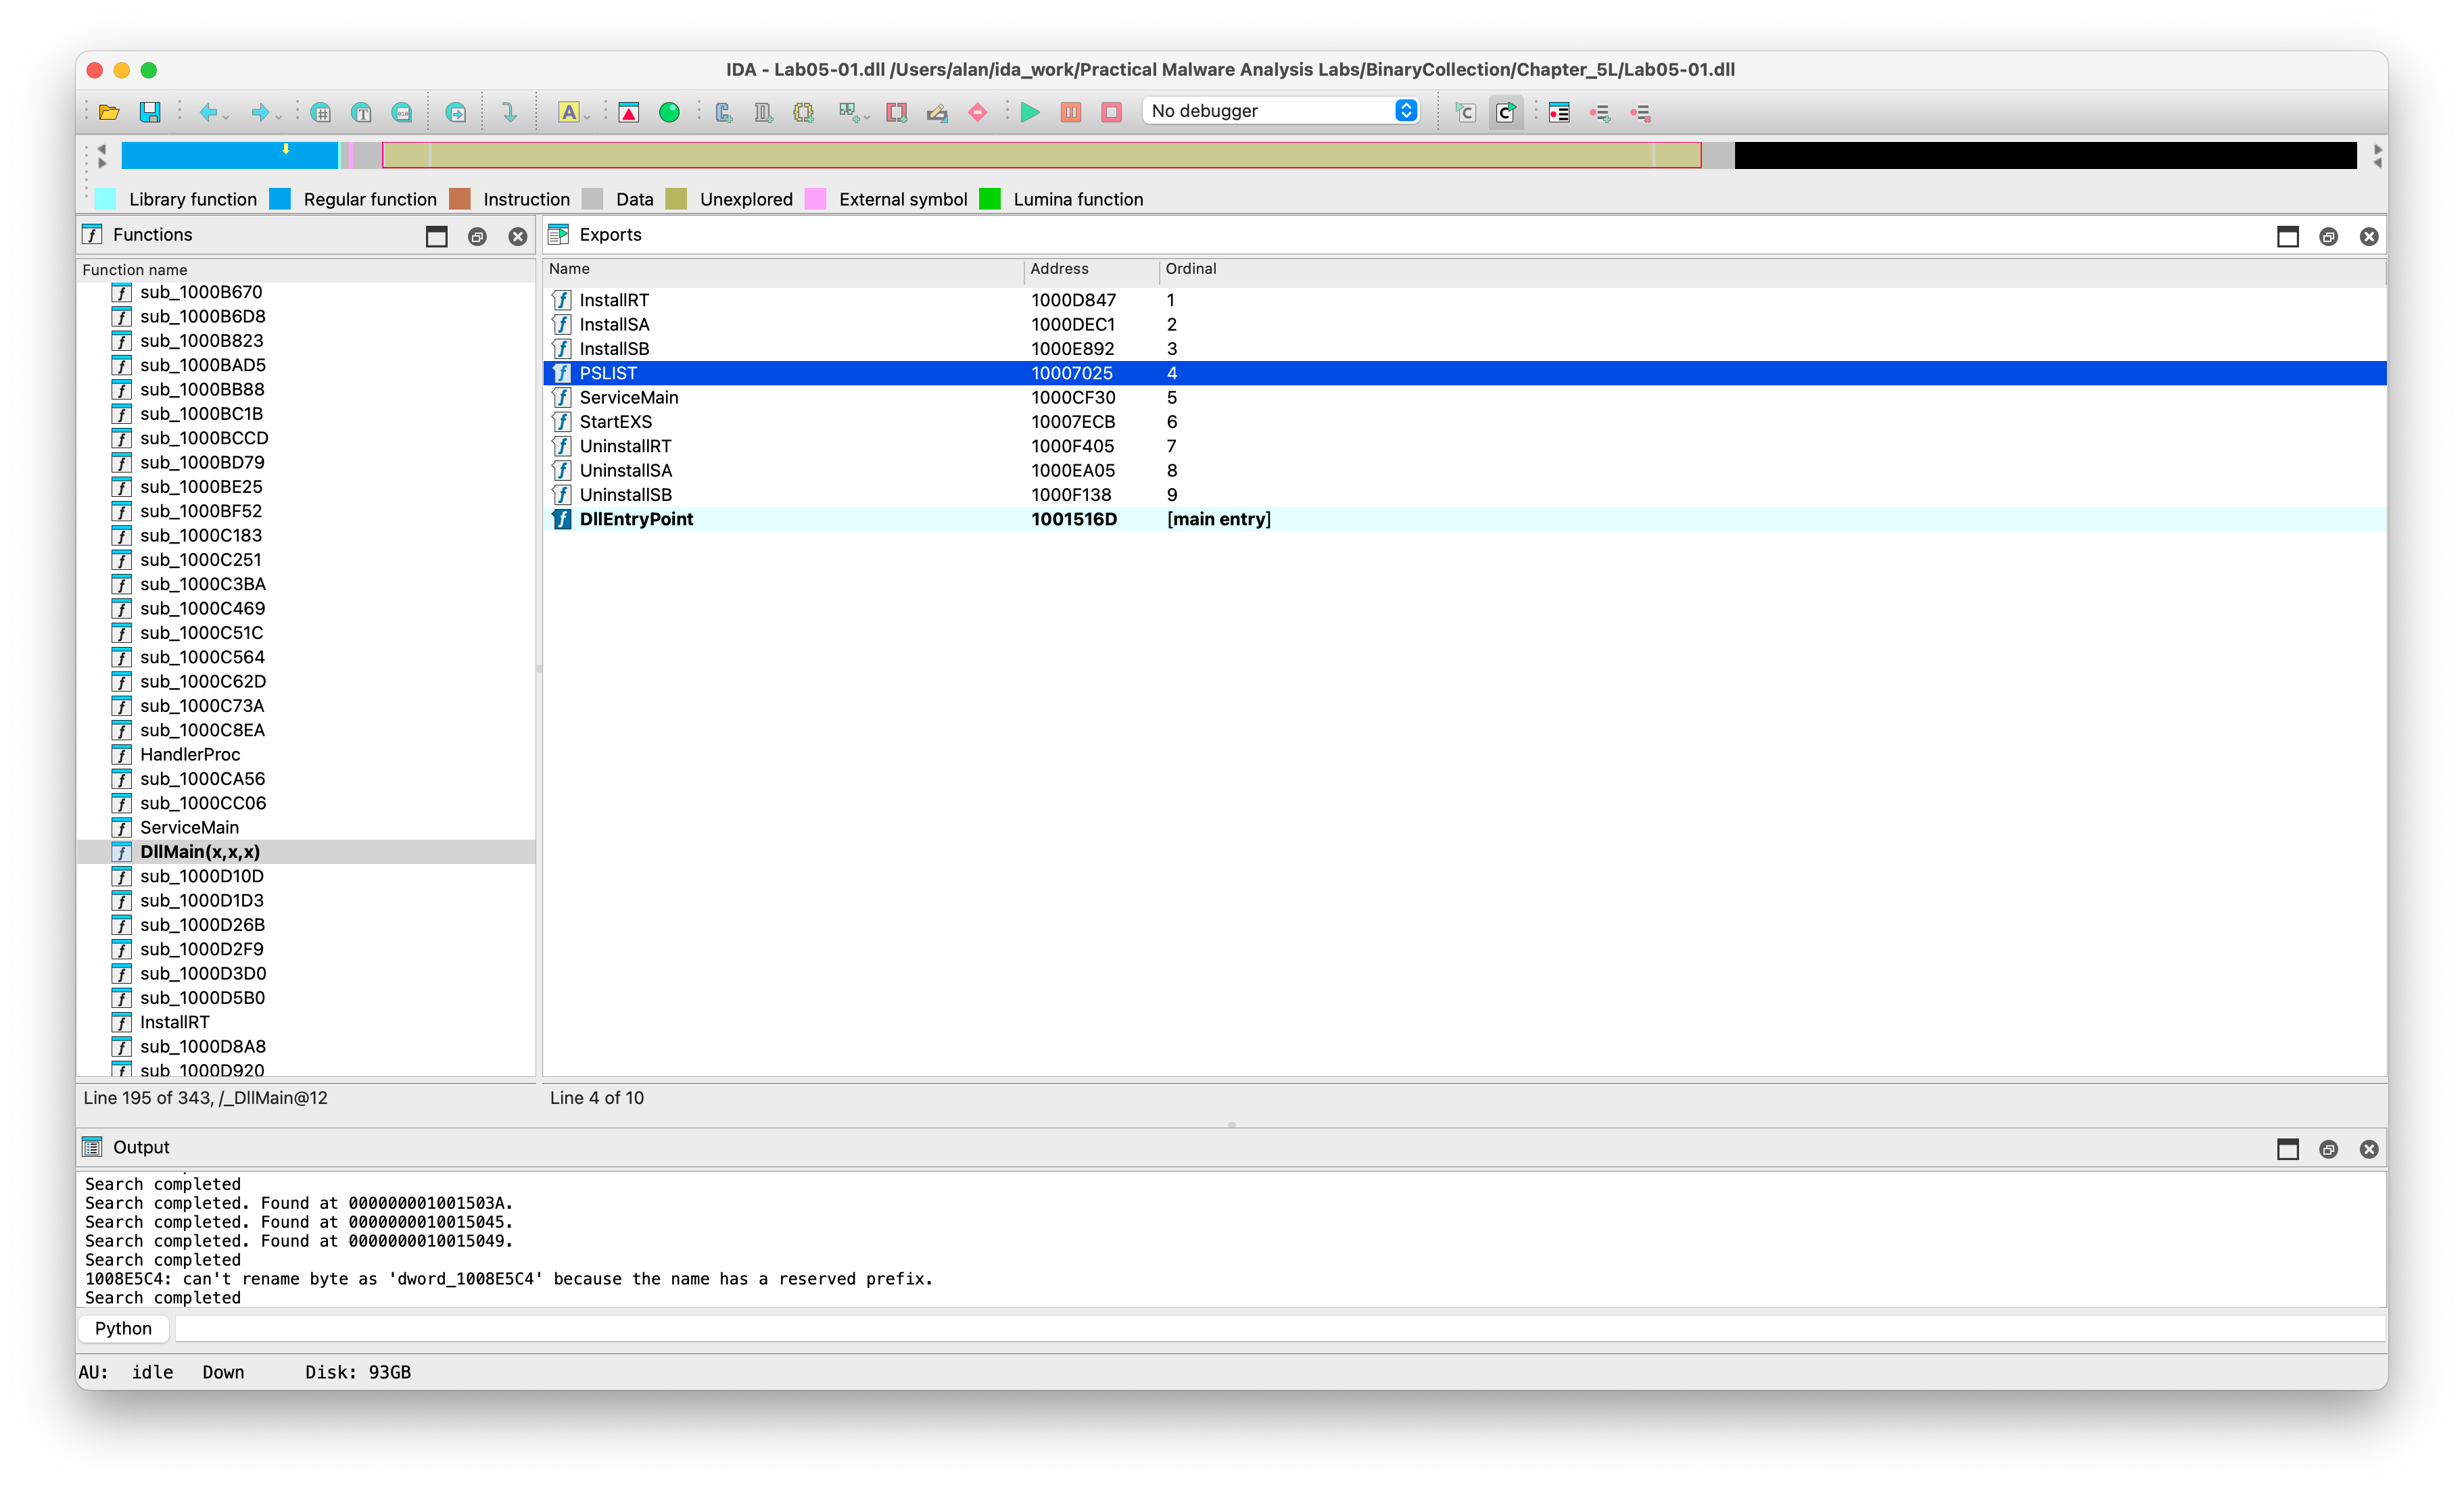Image resolution: width=2464 pixels, height=1490 pixels.
Task: Select UninstallSB in the Exports list
Action: point(1464,495)
